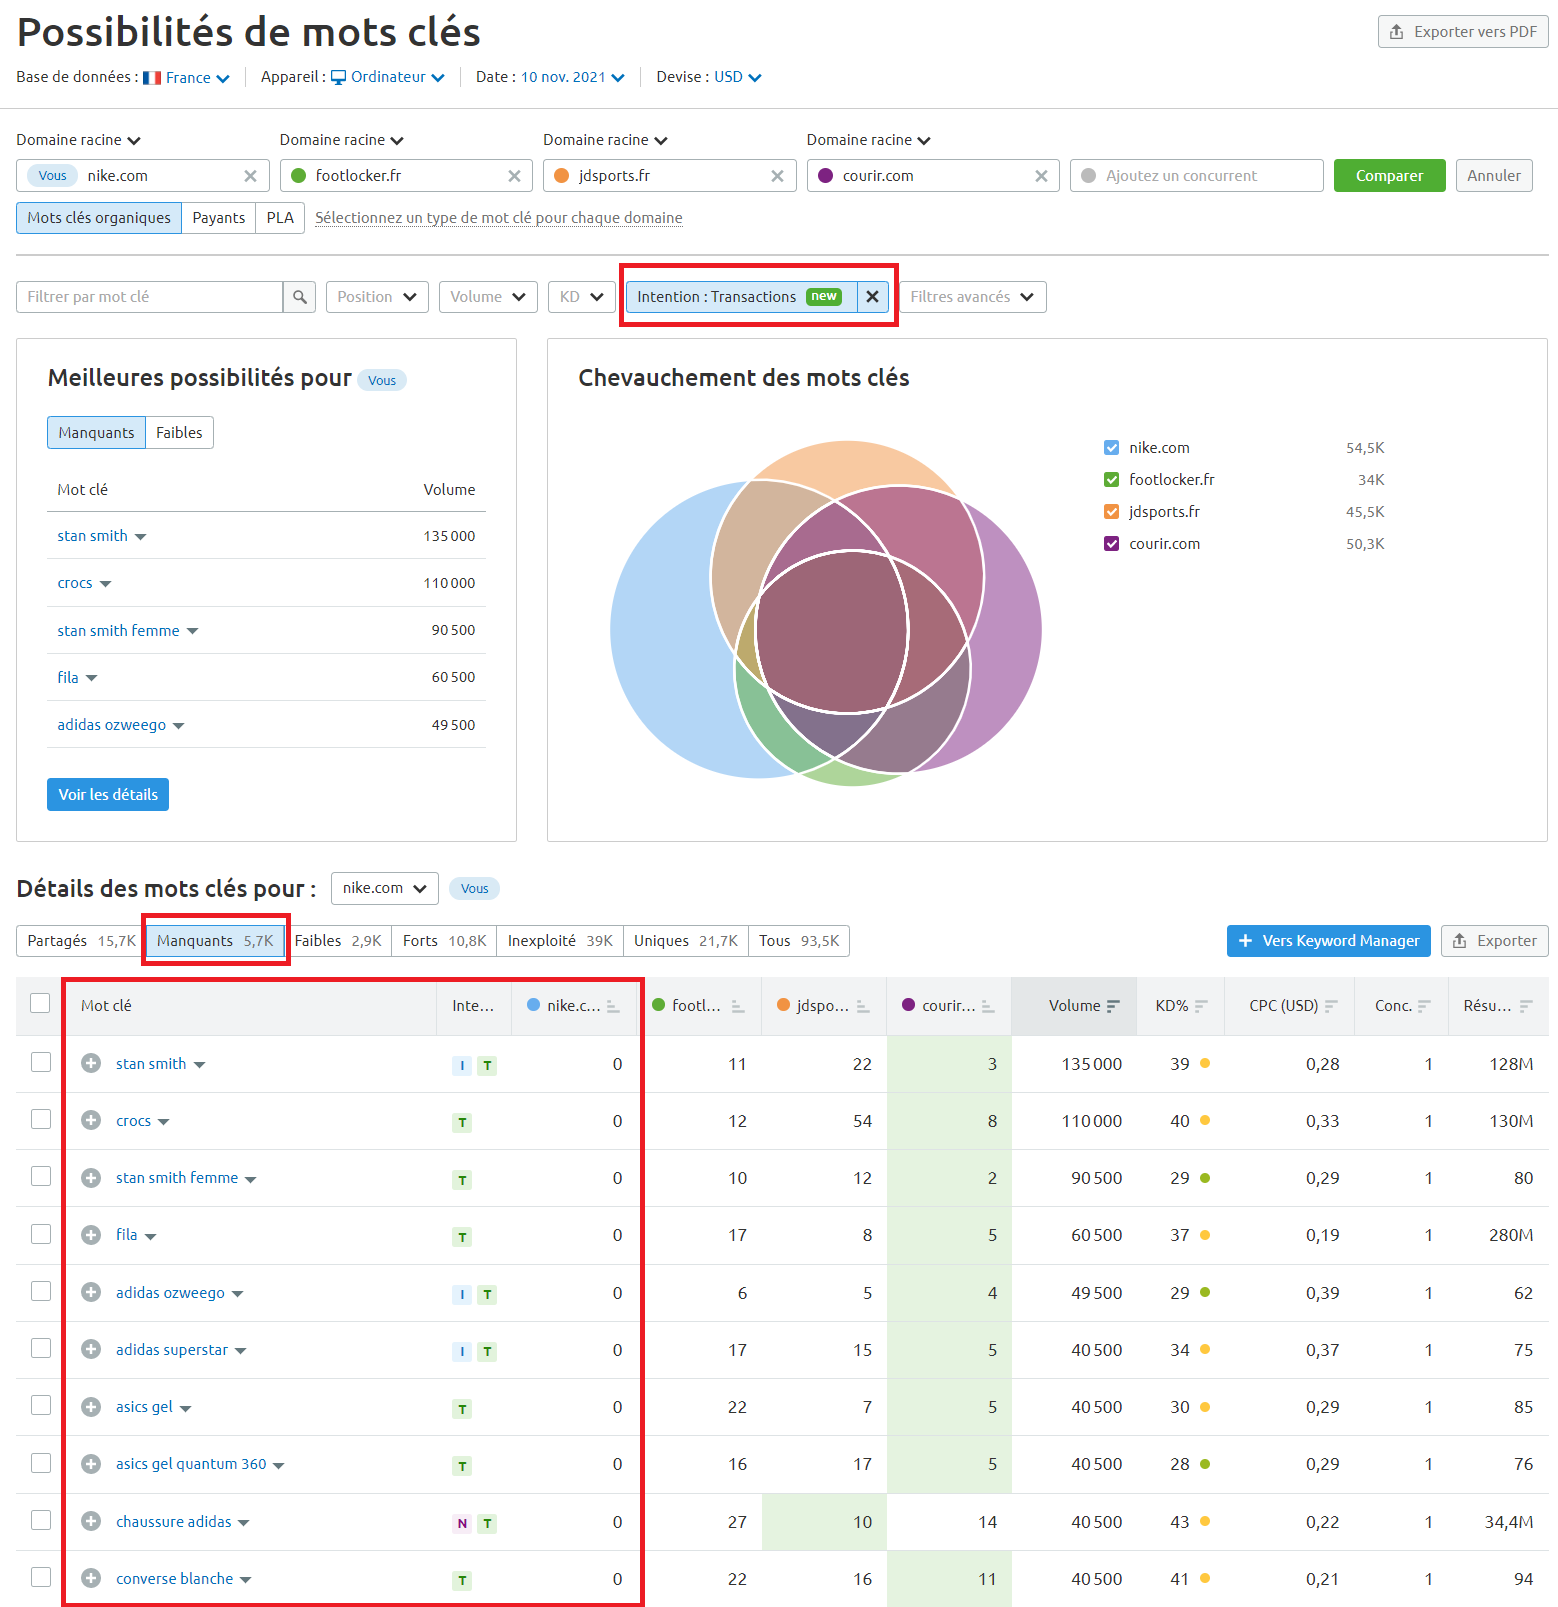Click the Filtrer par mot clé input
Screen dimensions: 1558x1607
coord(150,297)
